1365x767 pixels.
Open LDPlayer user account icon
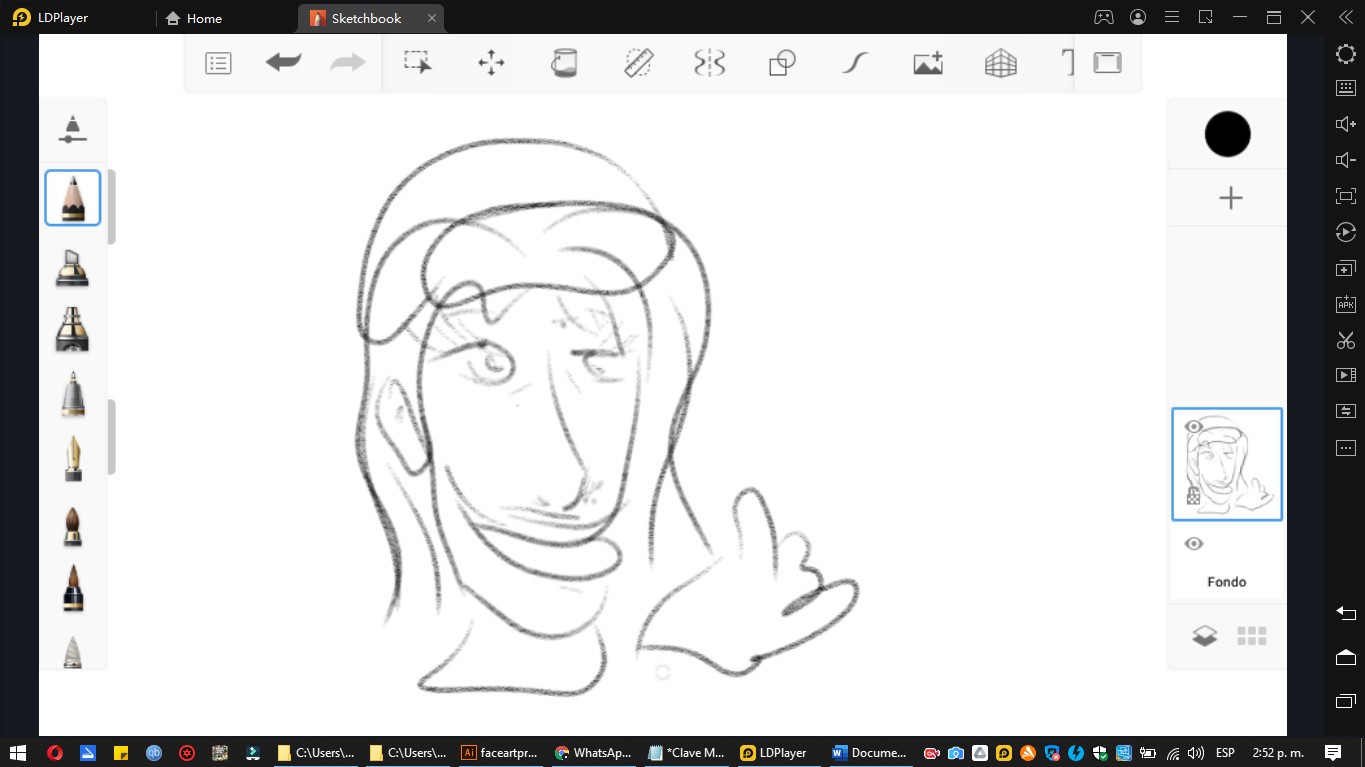(1138, 17)
